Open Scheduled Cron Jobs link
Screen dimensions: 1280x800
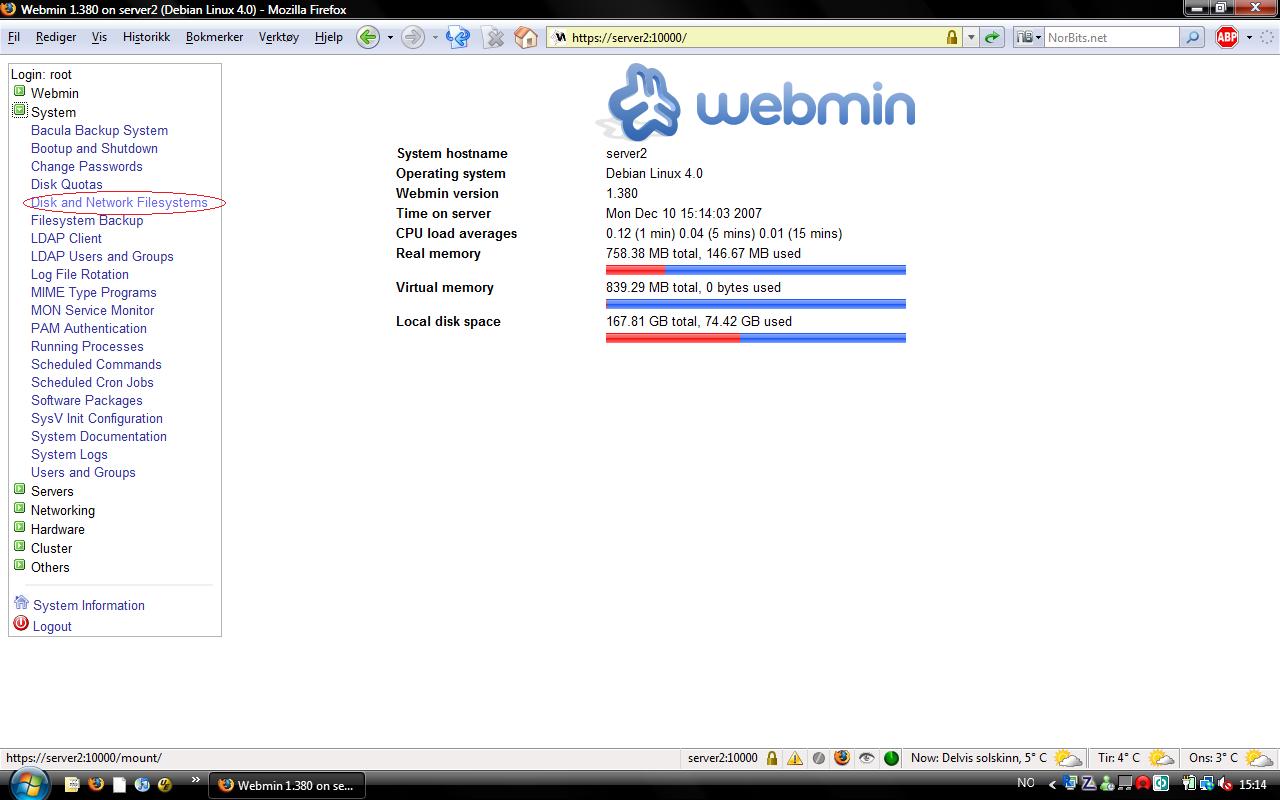(92, 382)
